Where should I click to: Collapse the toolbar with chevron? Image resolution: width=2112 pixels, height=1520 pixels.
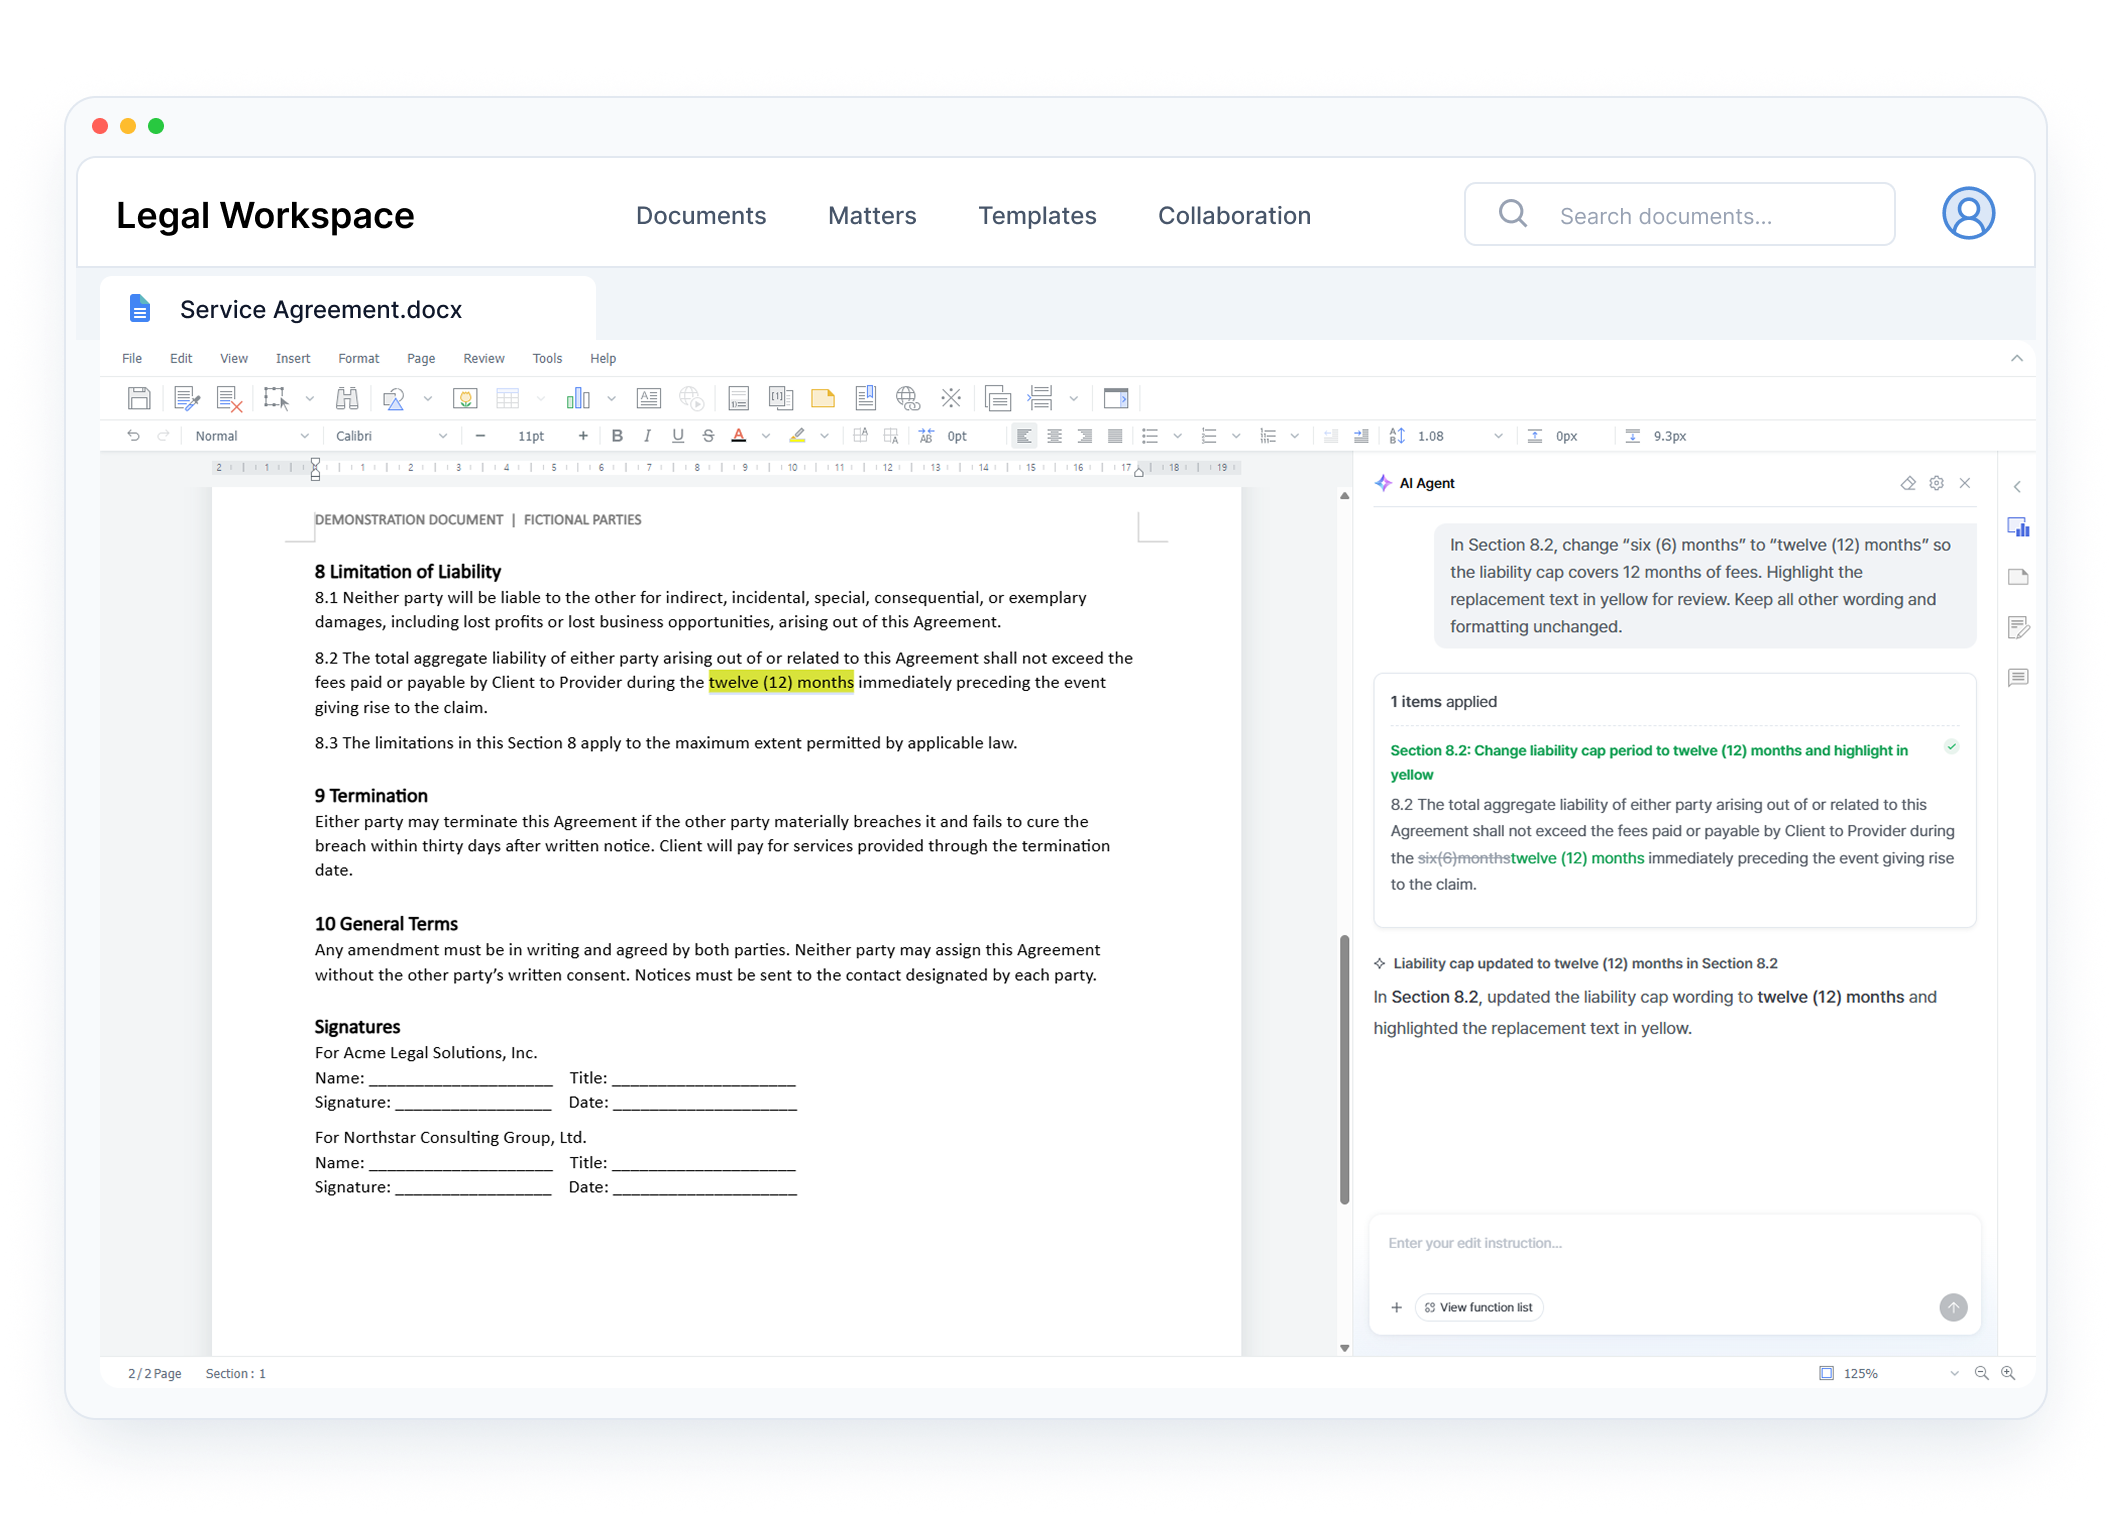pos(2016,358)
